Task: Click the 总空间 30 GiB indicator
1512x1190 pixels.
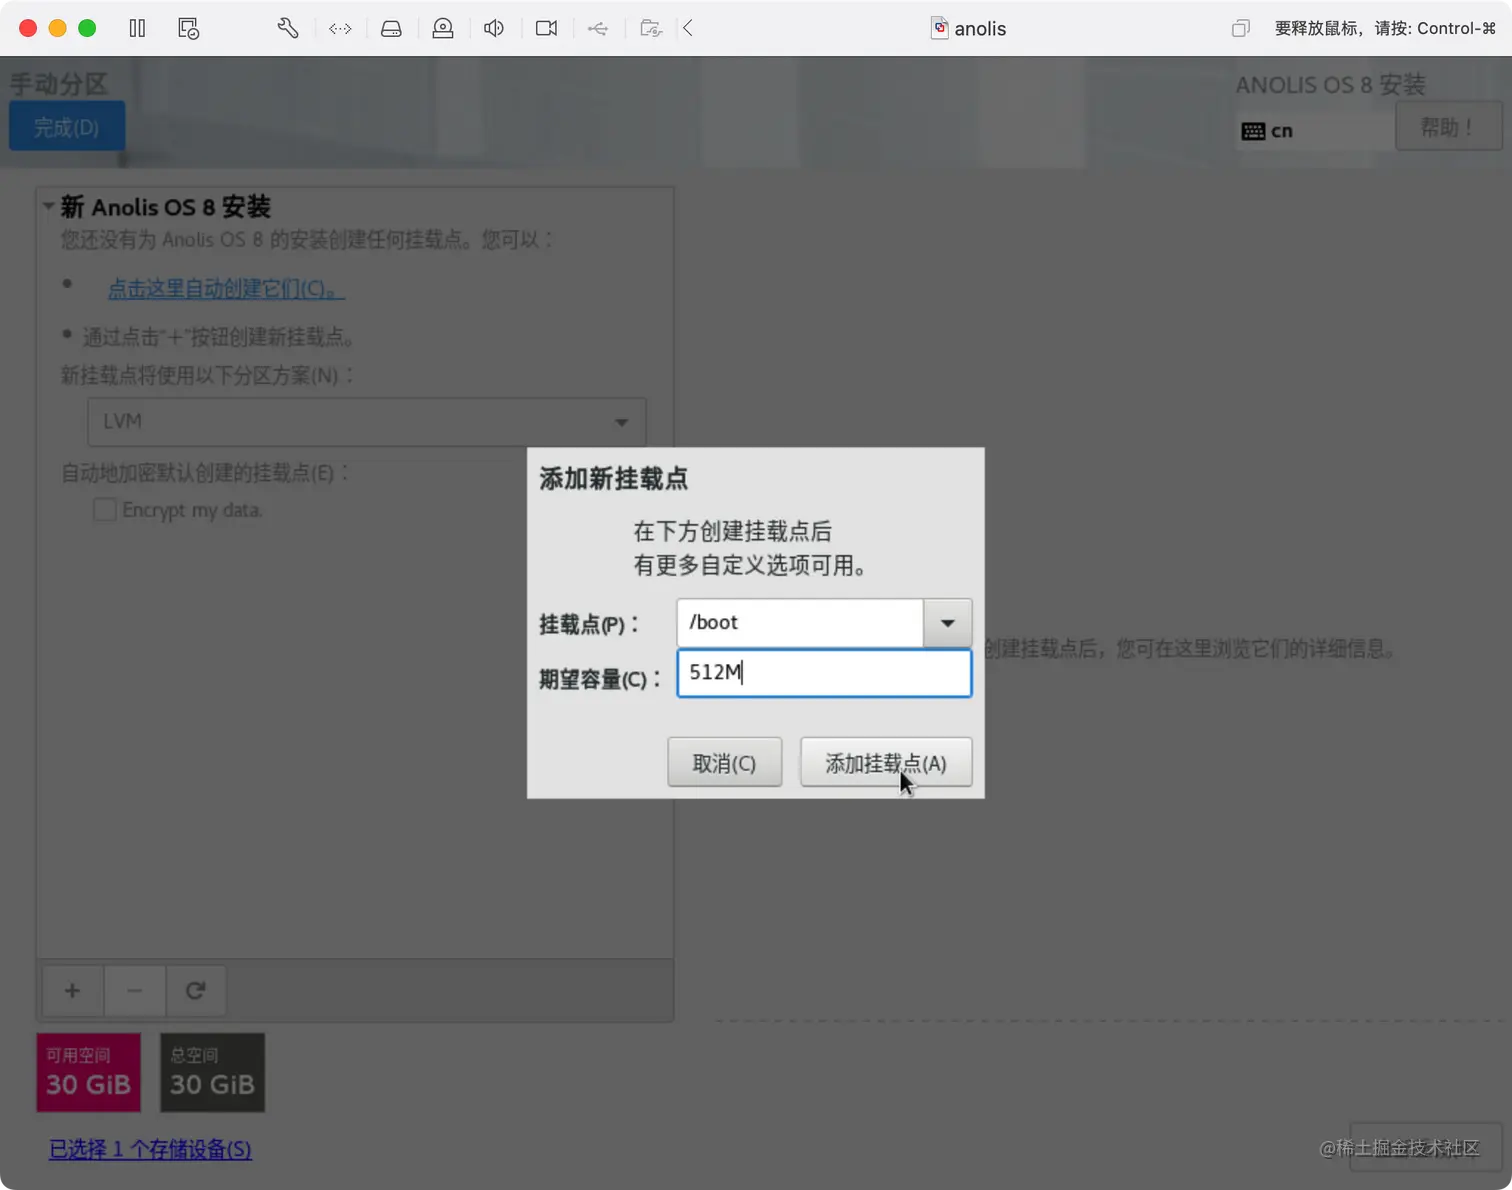Action: tap(212, 1073)
